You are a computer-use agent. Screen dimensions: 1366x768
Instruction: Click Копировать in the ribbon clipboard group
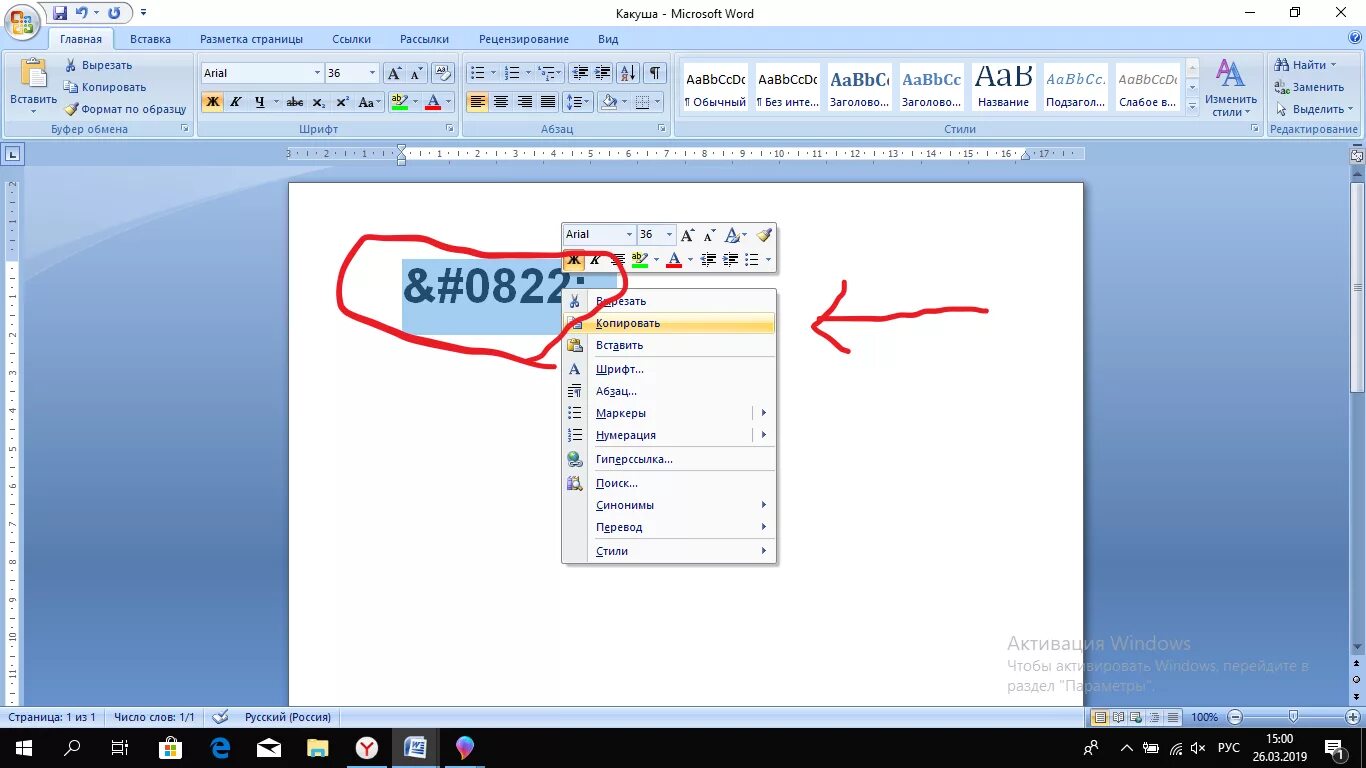105,87
